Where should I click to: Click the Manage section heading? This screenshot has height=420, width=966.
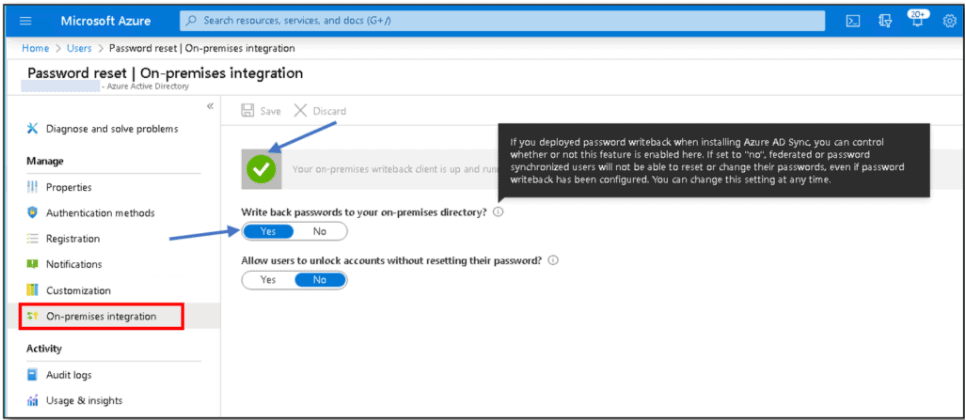tap(45, 161)
